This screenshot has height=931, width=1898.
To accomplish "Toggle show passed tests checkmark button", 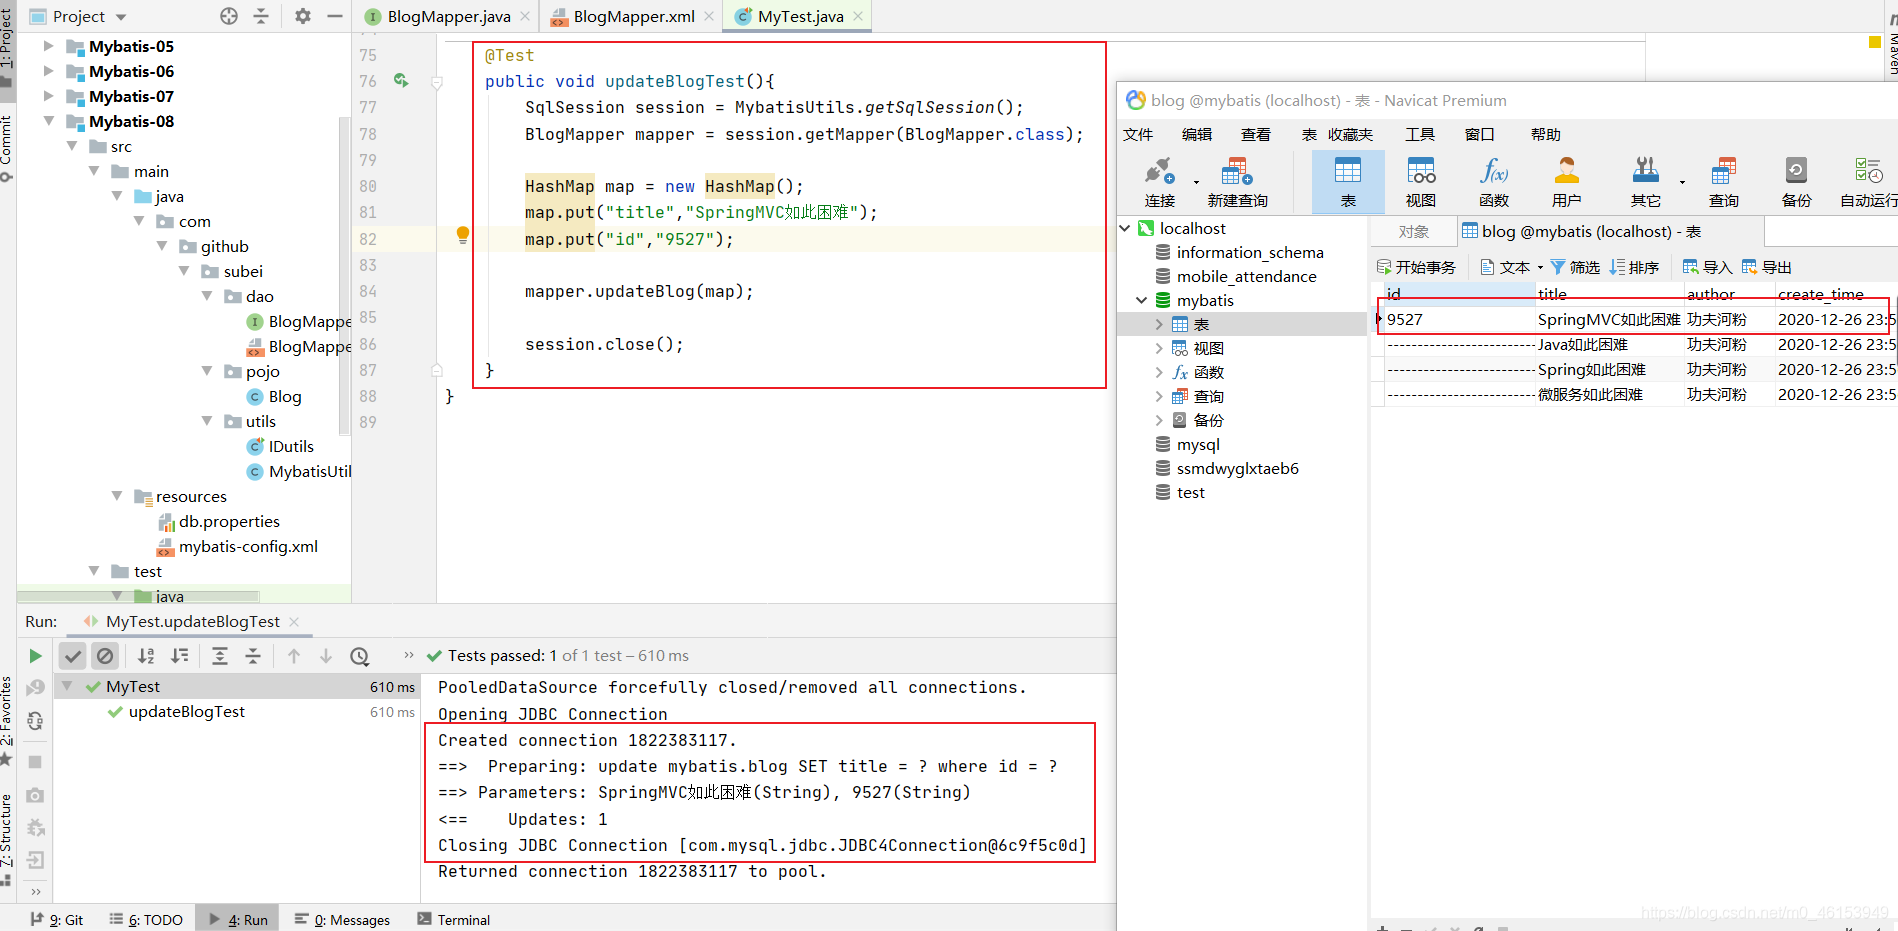I will [x=72, y=656].
